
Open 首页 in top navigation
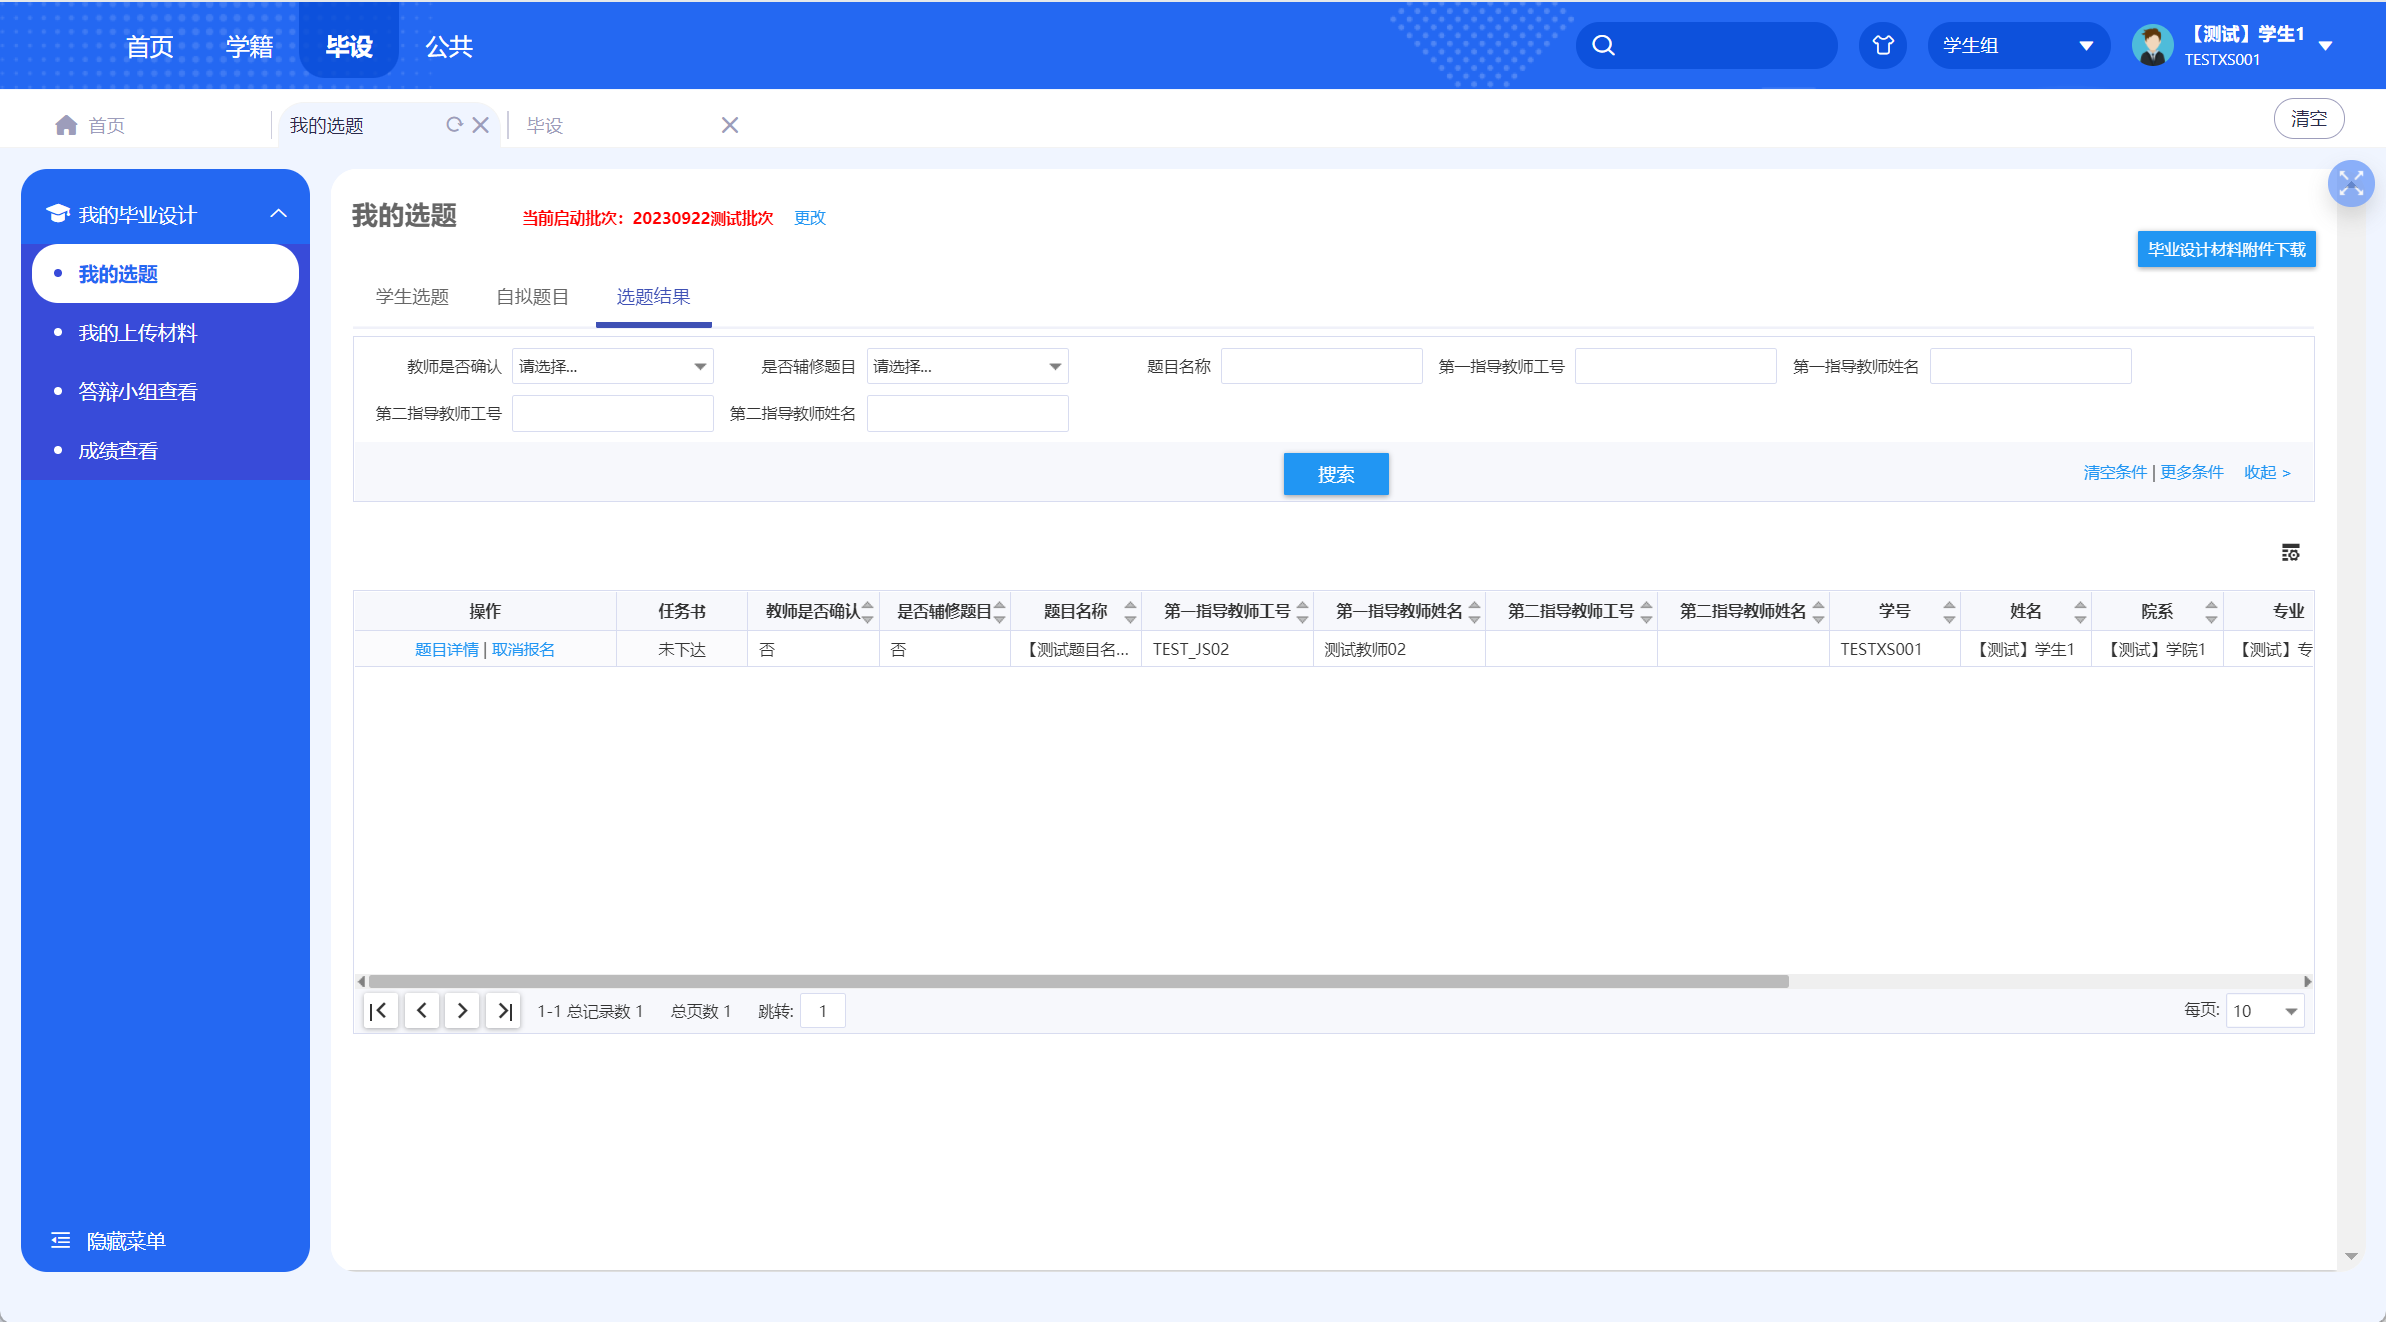click(150, 46)
